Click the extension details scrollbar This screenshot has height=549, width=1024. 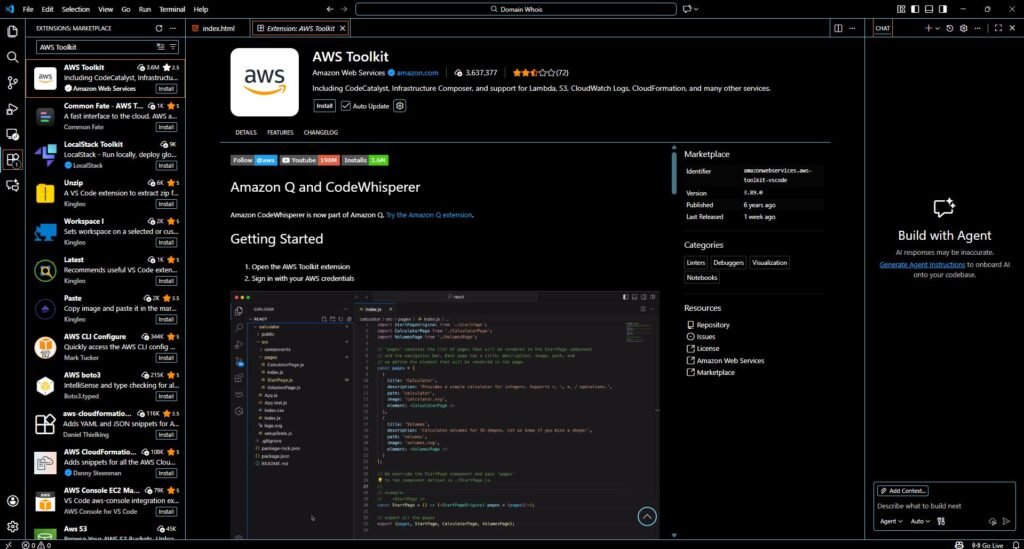[674, 172]
